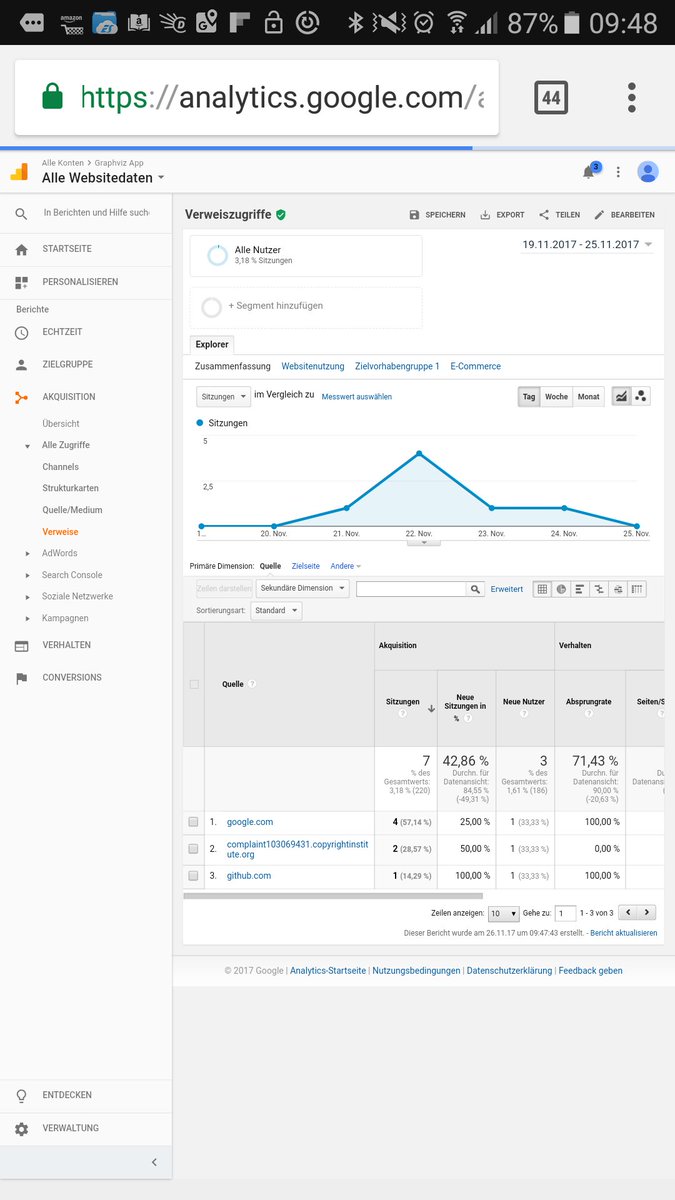Switch to line chart view icon
This screenshot has width=675, height=1200.
[621, 397]
